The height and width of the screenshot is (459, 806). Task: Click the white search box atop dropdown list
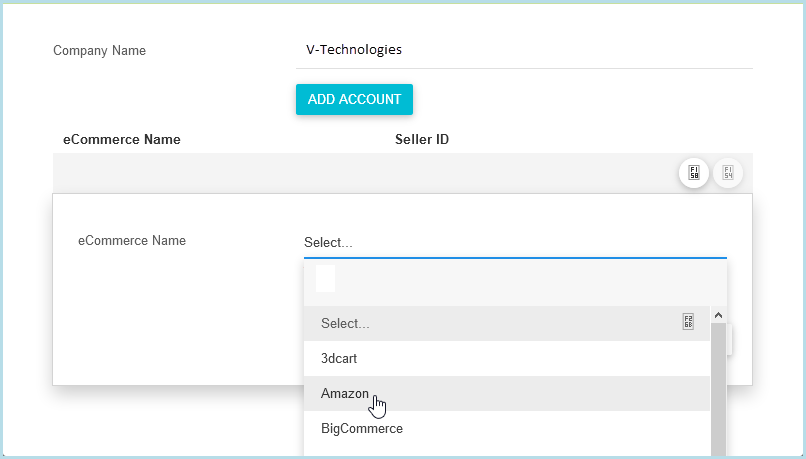pyautogui.click(x=325, y=278)
